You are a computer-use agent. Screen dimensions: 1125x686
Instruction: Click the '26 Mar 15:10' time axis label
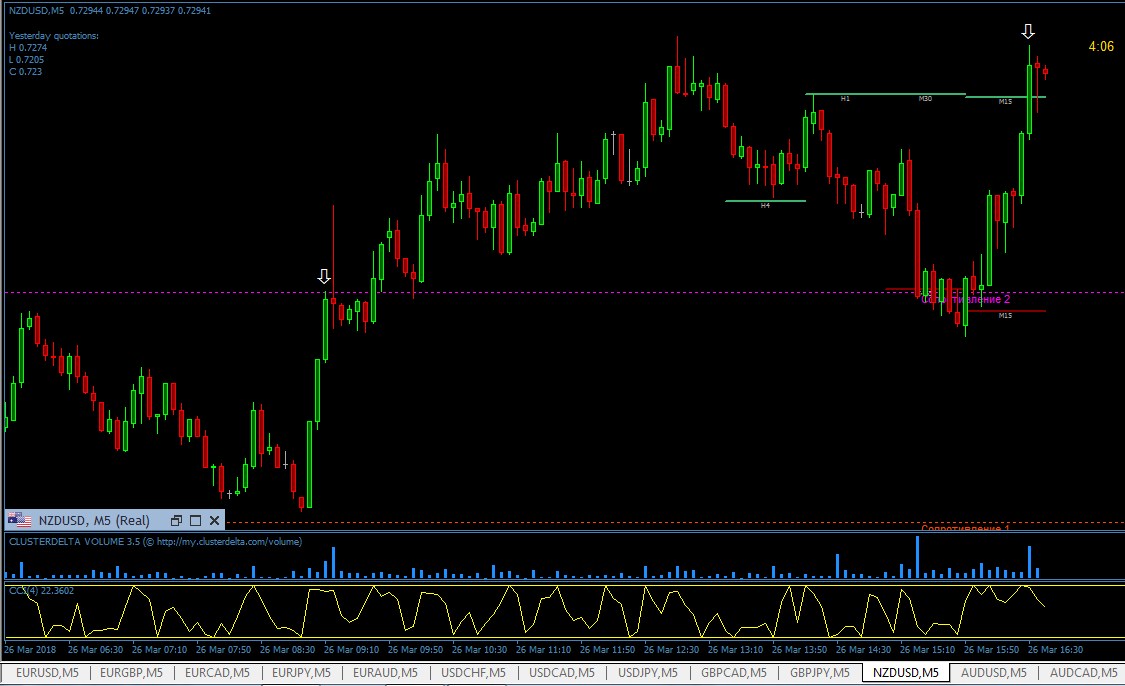tap(928, 649)
